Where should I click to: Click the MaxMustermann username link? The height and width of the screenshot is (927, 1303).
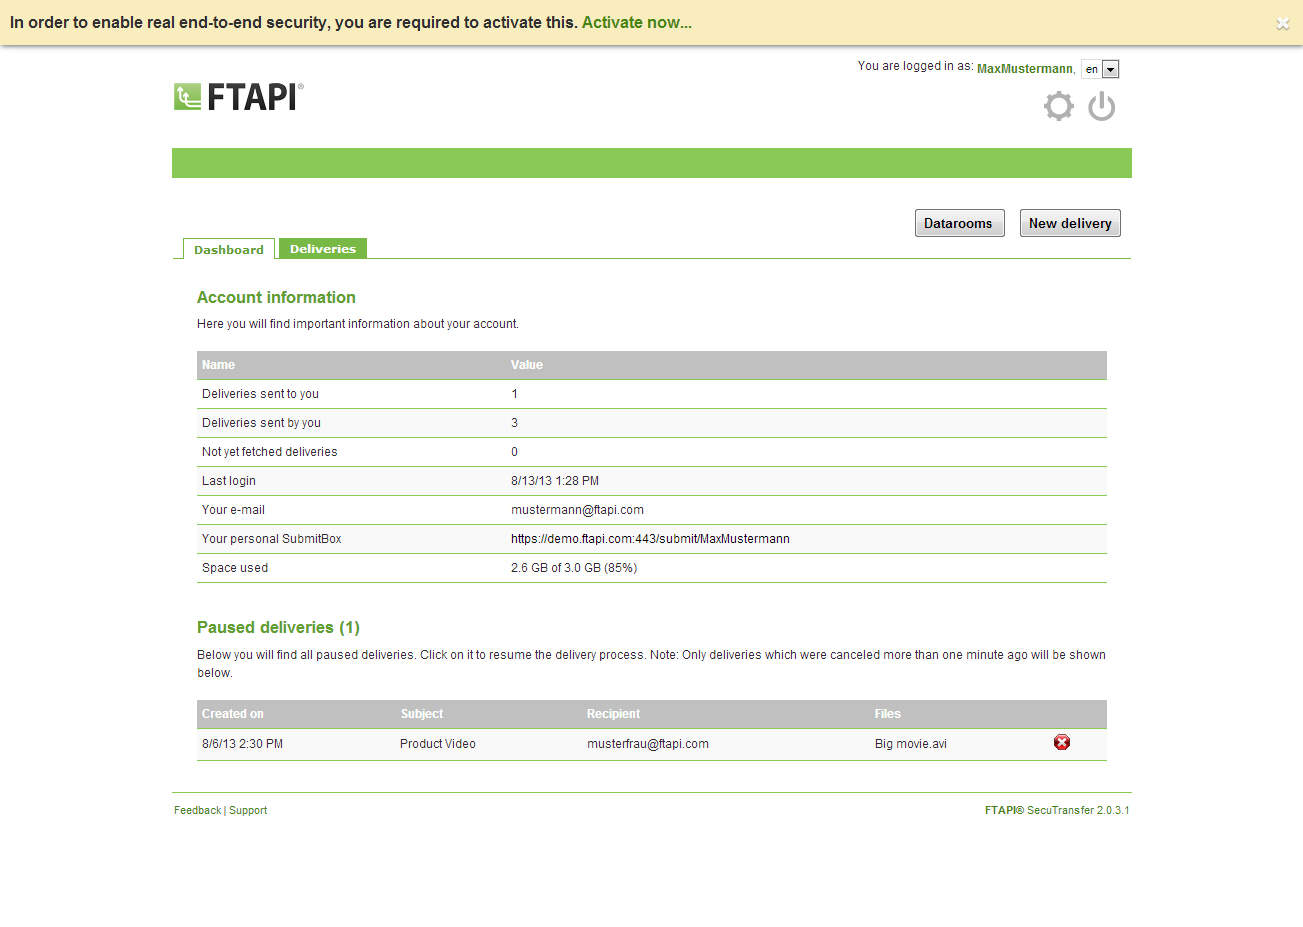pyautogui.click(x=1024, y=68)
